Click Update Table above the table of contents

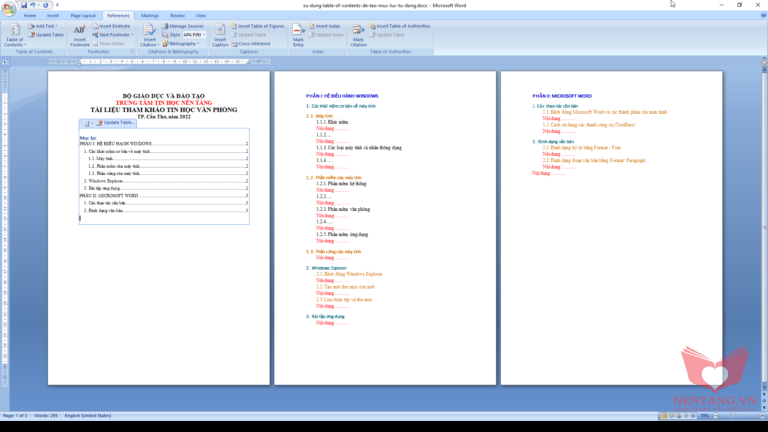(x=116, y=122)
